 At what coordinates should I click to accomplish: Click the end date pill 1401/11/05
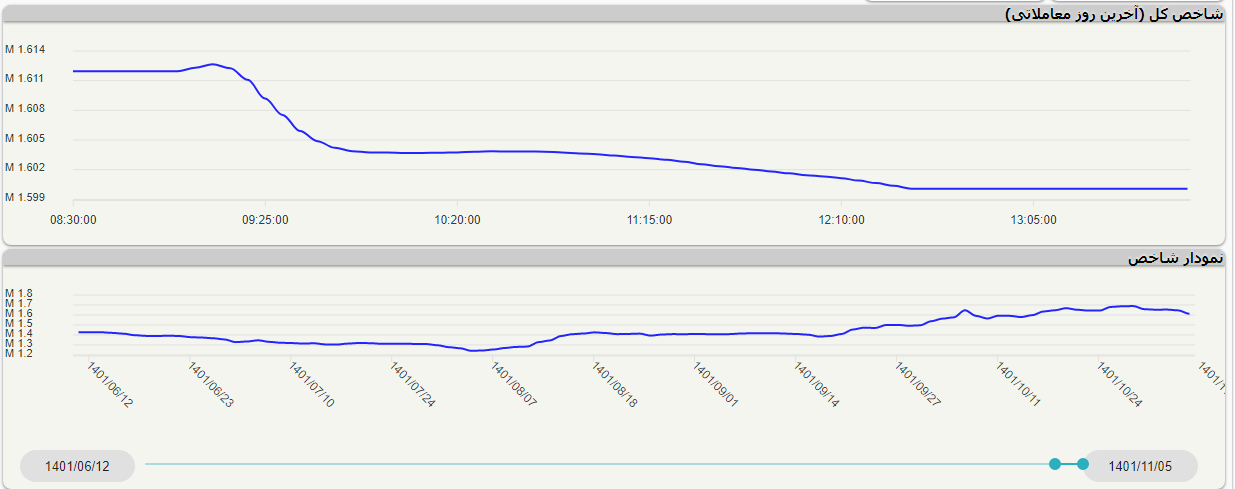1140,466
